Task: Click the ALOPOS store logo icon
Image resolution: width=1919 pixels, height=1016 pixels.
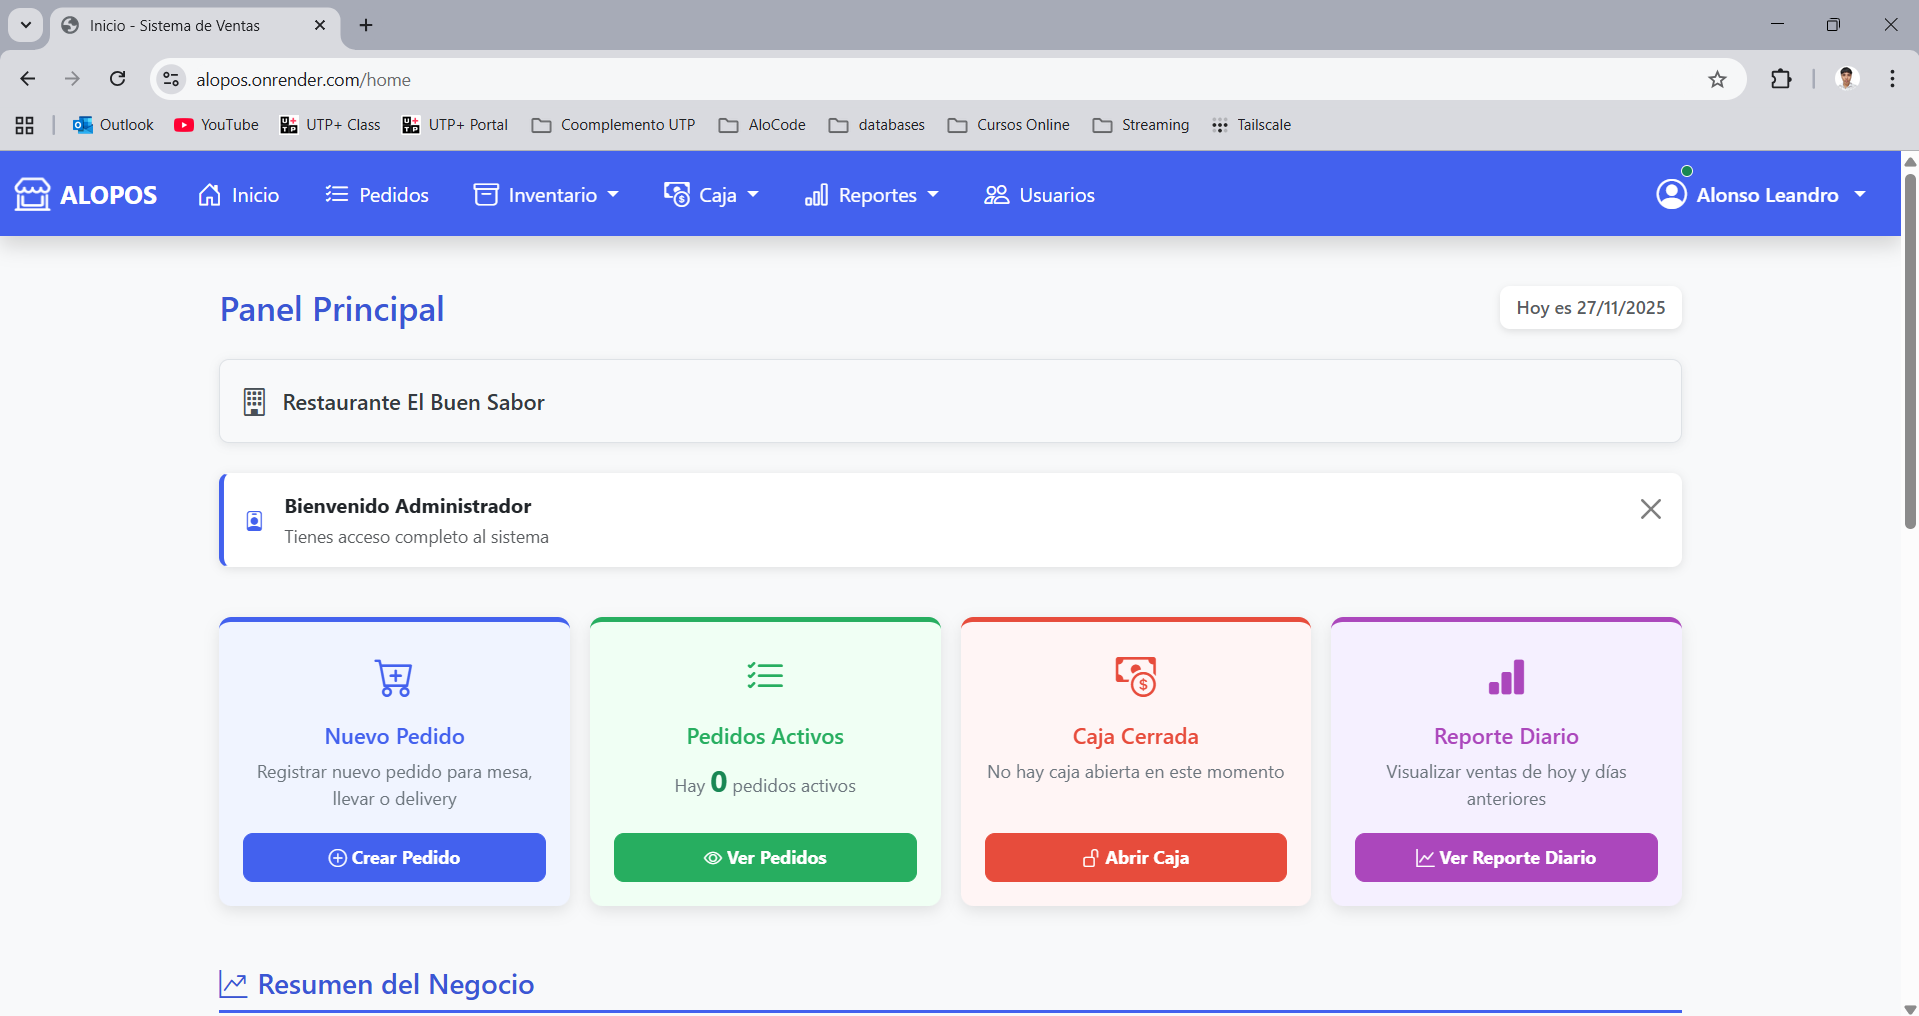Action: coord(32,194)
